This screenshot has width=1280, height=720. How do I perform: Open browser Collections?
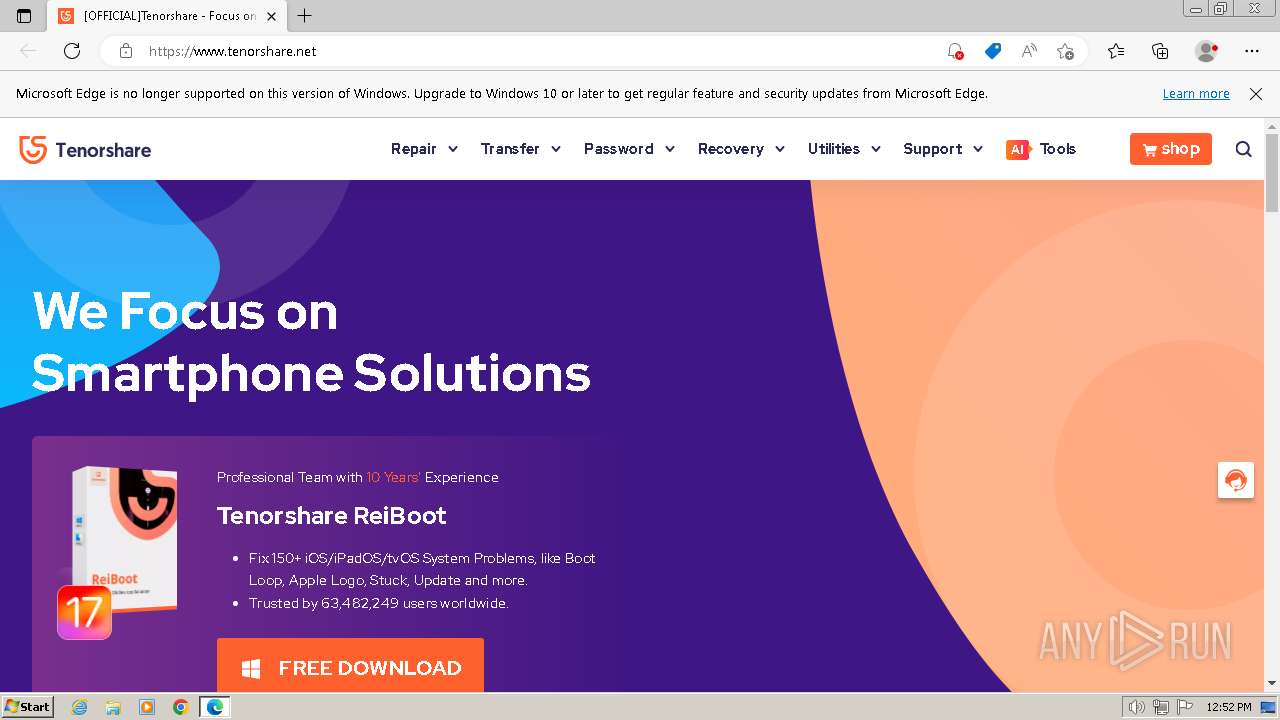click(x=1160, y=51)
